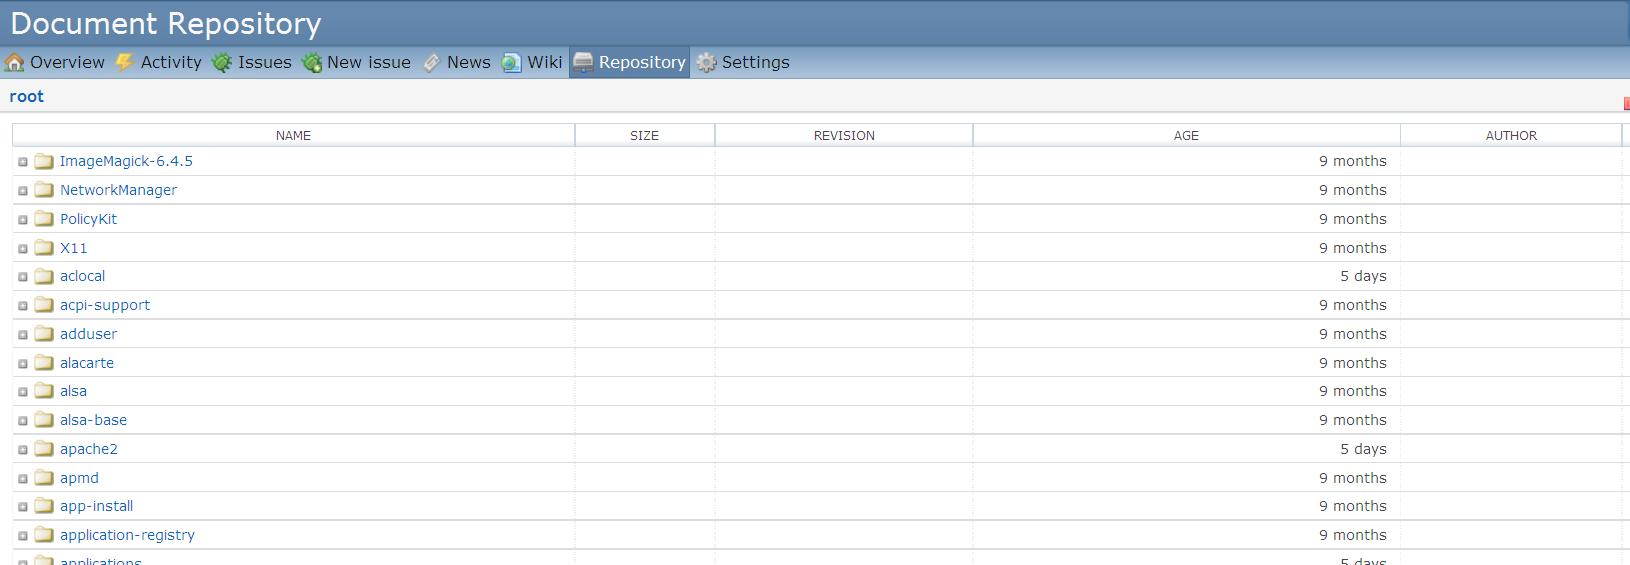
Task: Click the alacarte folder icon
Action: [44, 363]
